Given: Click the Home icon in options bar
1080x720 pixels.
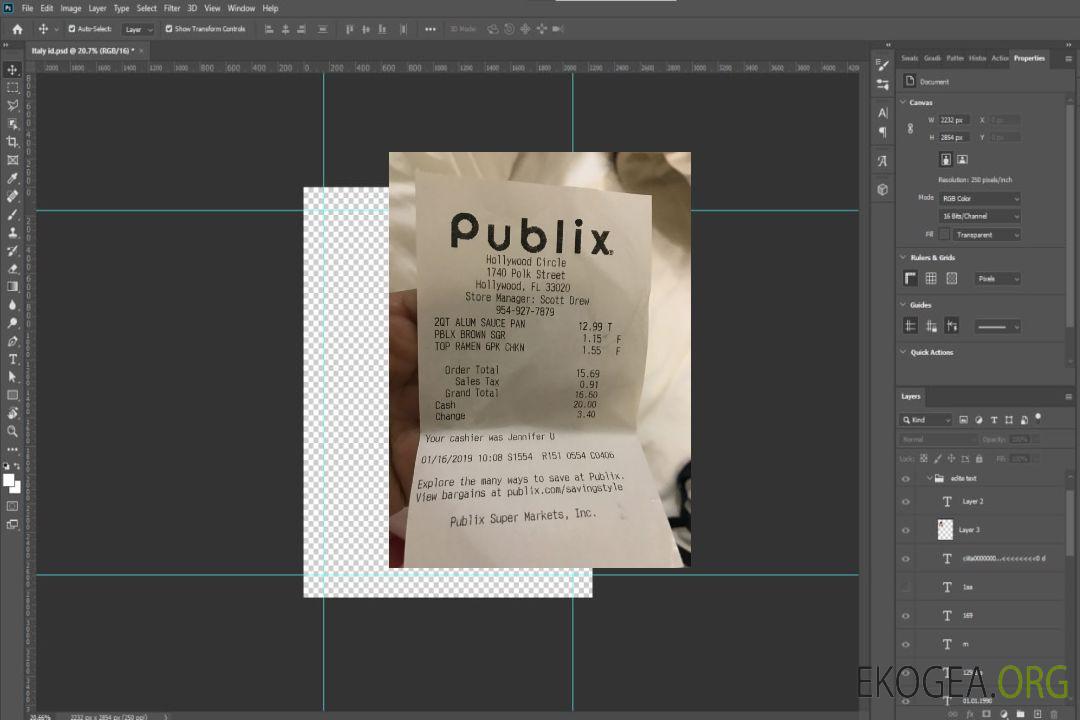Looking at the screenshot, I should point(17,29).
